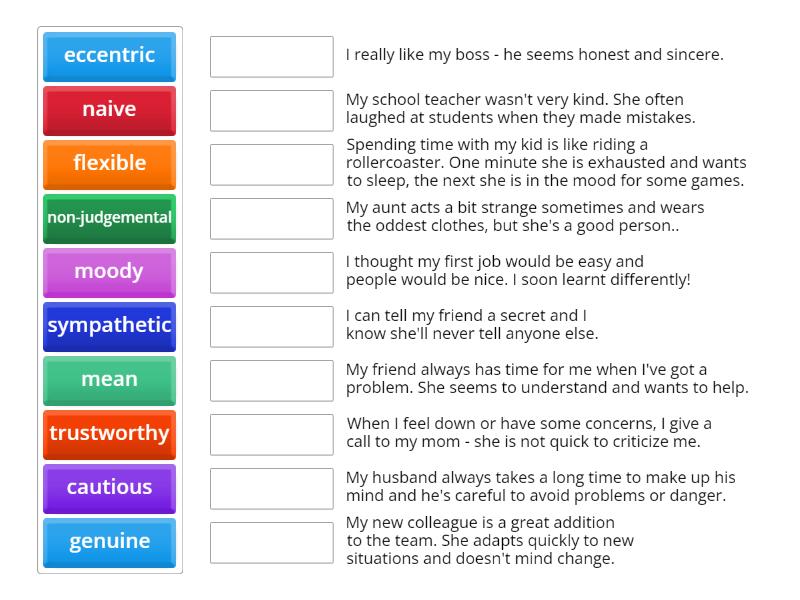800x600 pixels.
Task: Select the word tile 'trustworthy'
Action: pos(108,434)
